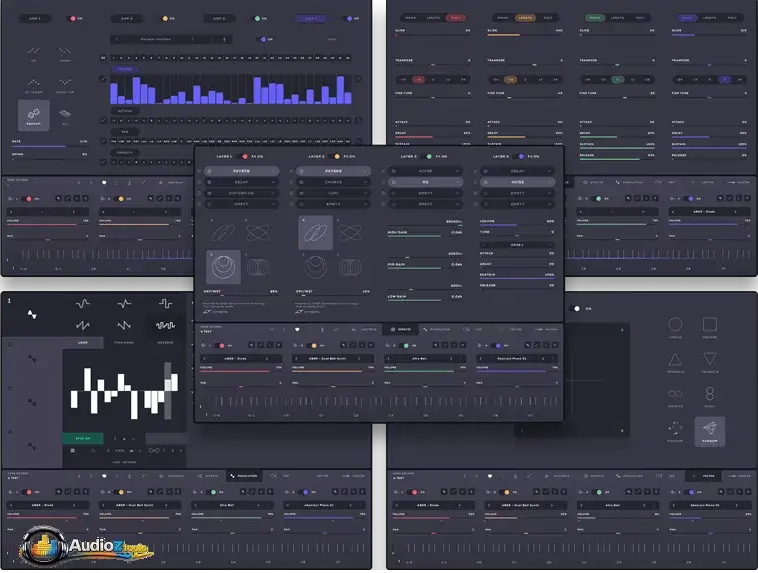
Task: Open Layer 4 Delay effect dropdown
Action: (517, 171)
